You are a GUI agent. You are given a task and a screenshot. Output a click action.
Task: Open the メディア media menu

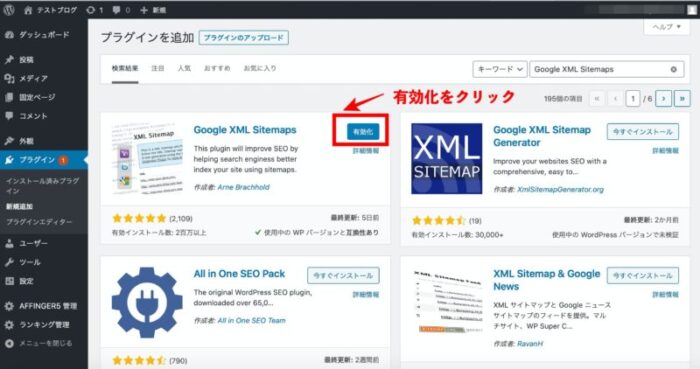pos(44,78)
